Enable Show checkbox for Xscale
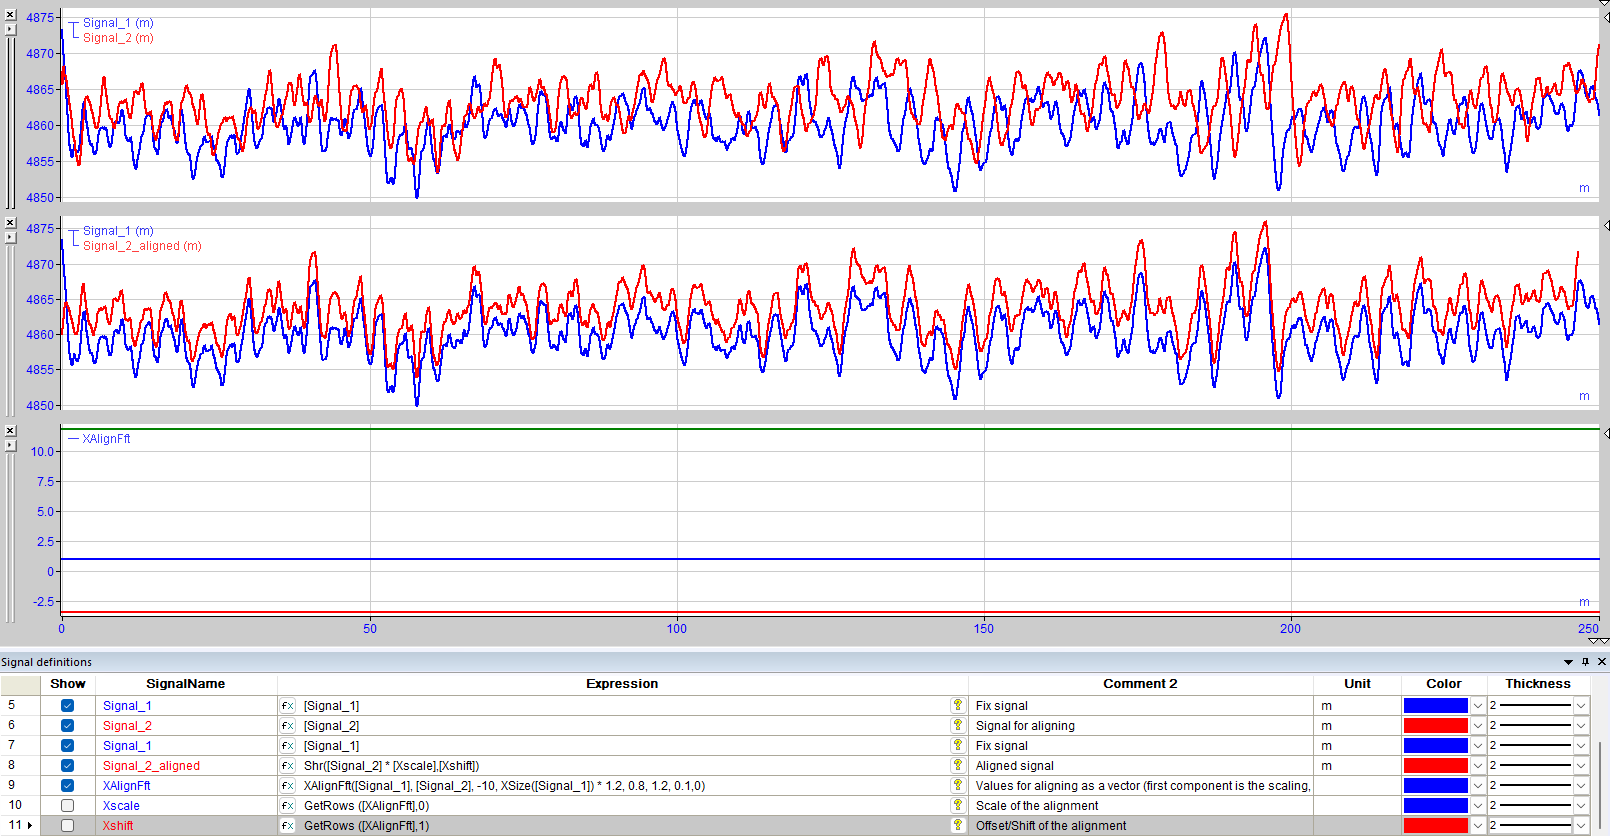Image resolution: width=1610 pixels, height=836 pixels. point(67,805)
